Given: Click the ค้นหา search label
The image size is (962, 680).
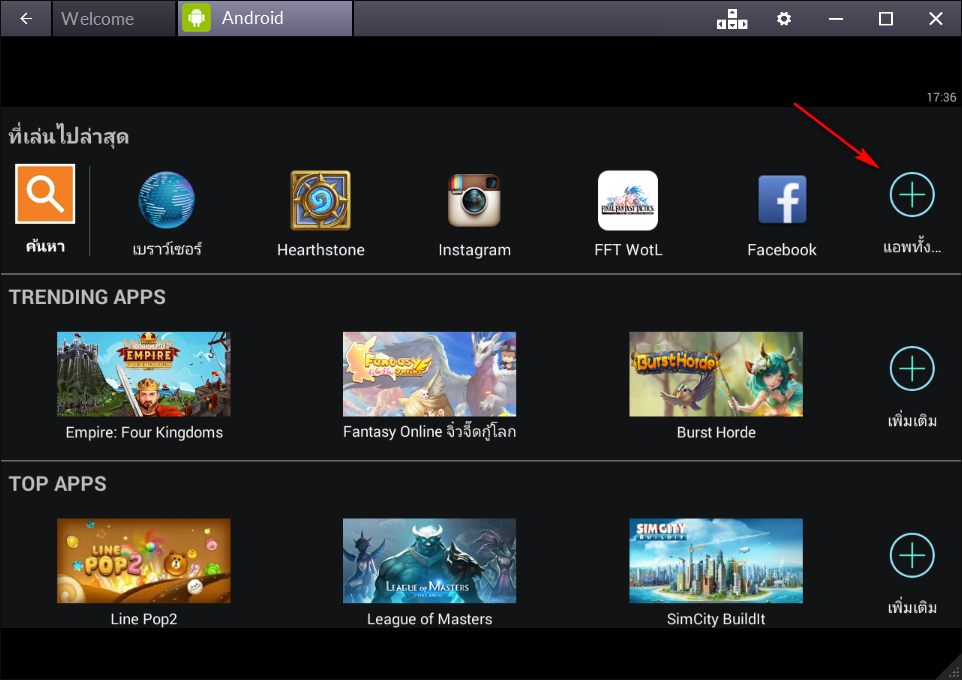Looking at the screenshot, I should pyautogui.click(x=45, y=246).
